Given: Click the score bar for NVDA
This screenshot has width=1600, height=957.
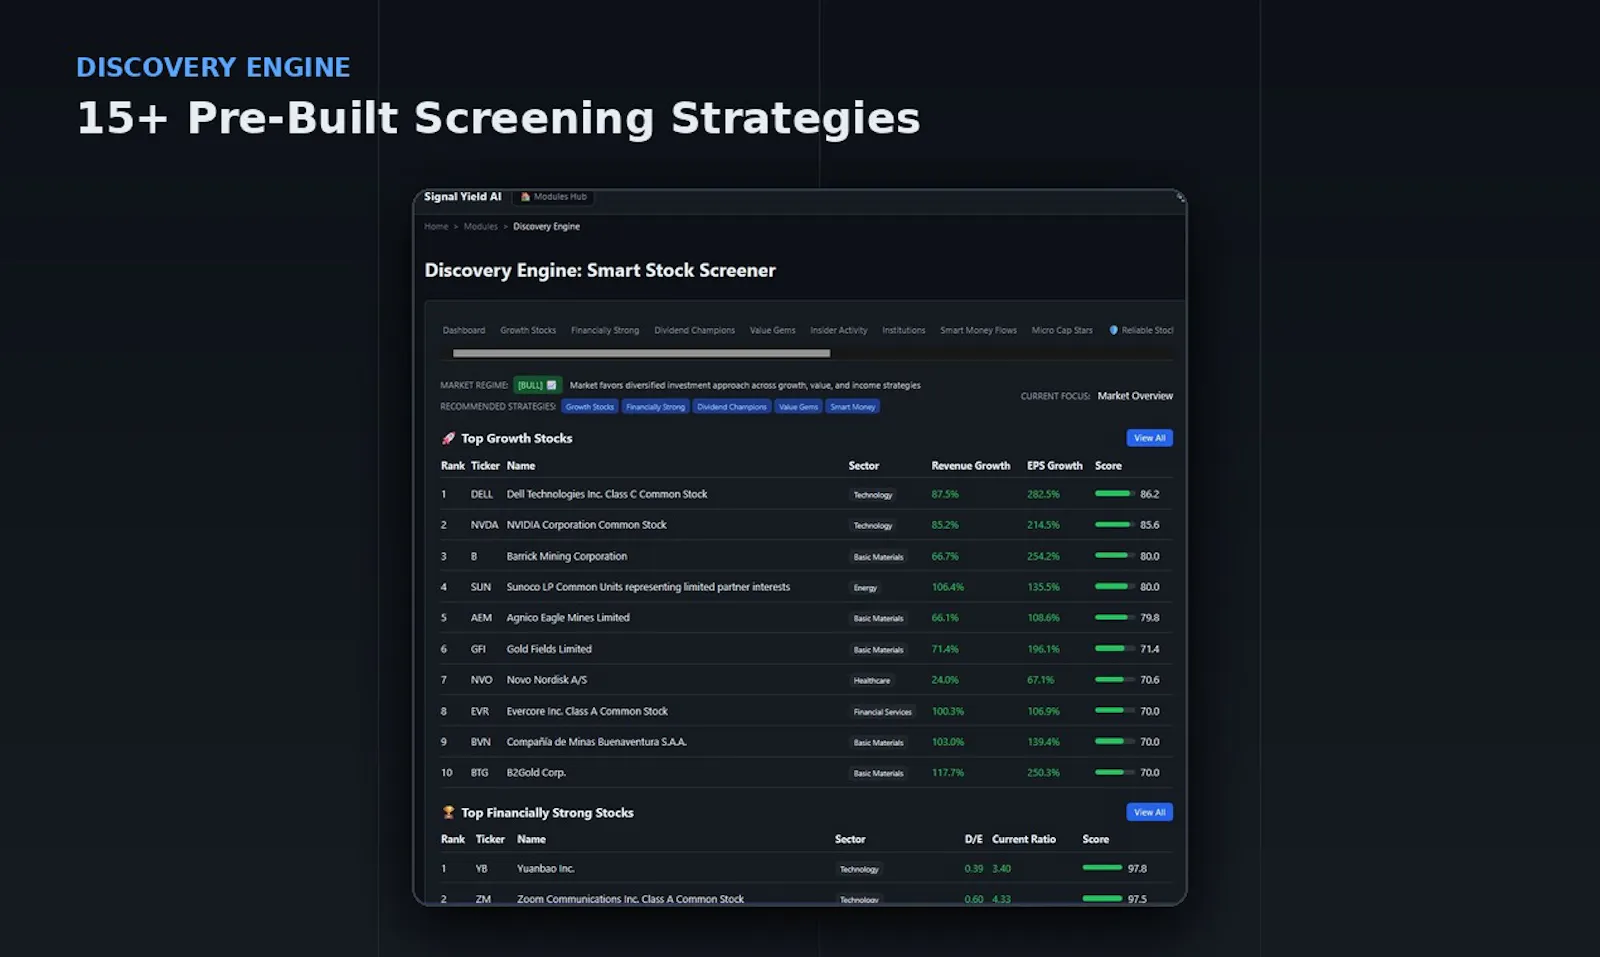Looking at the screenshot, I should pos(1114,525).
